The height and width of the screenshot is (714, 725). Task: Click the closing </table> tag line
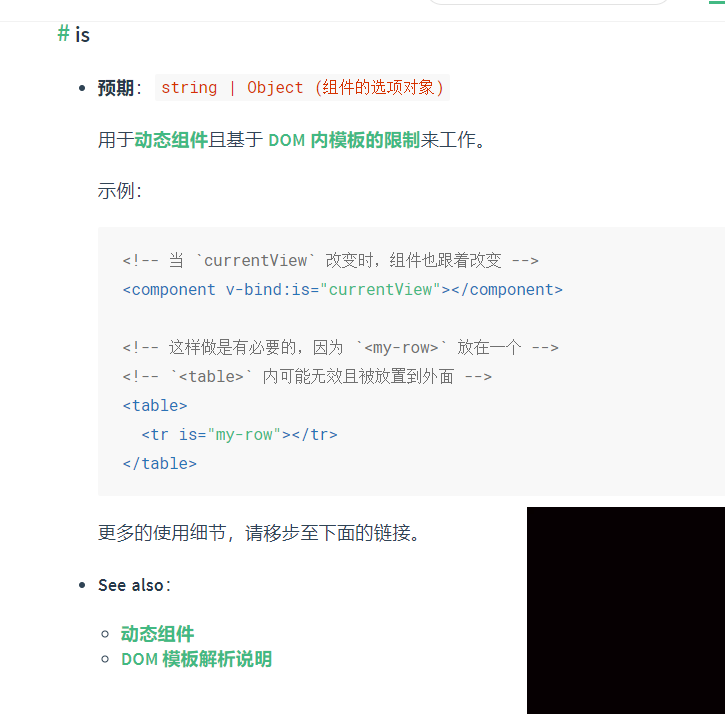click(160, 463)
